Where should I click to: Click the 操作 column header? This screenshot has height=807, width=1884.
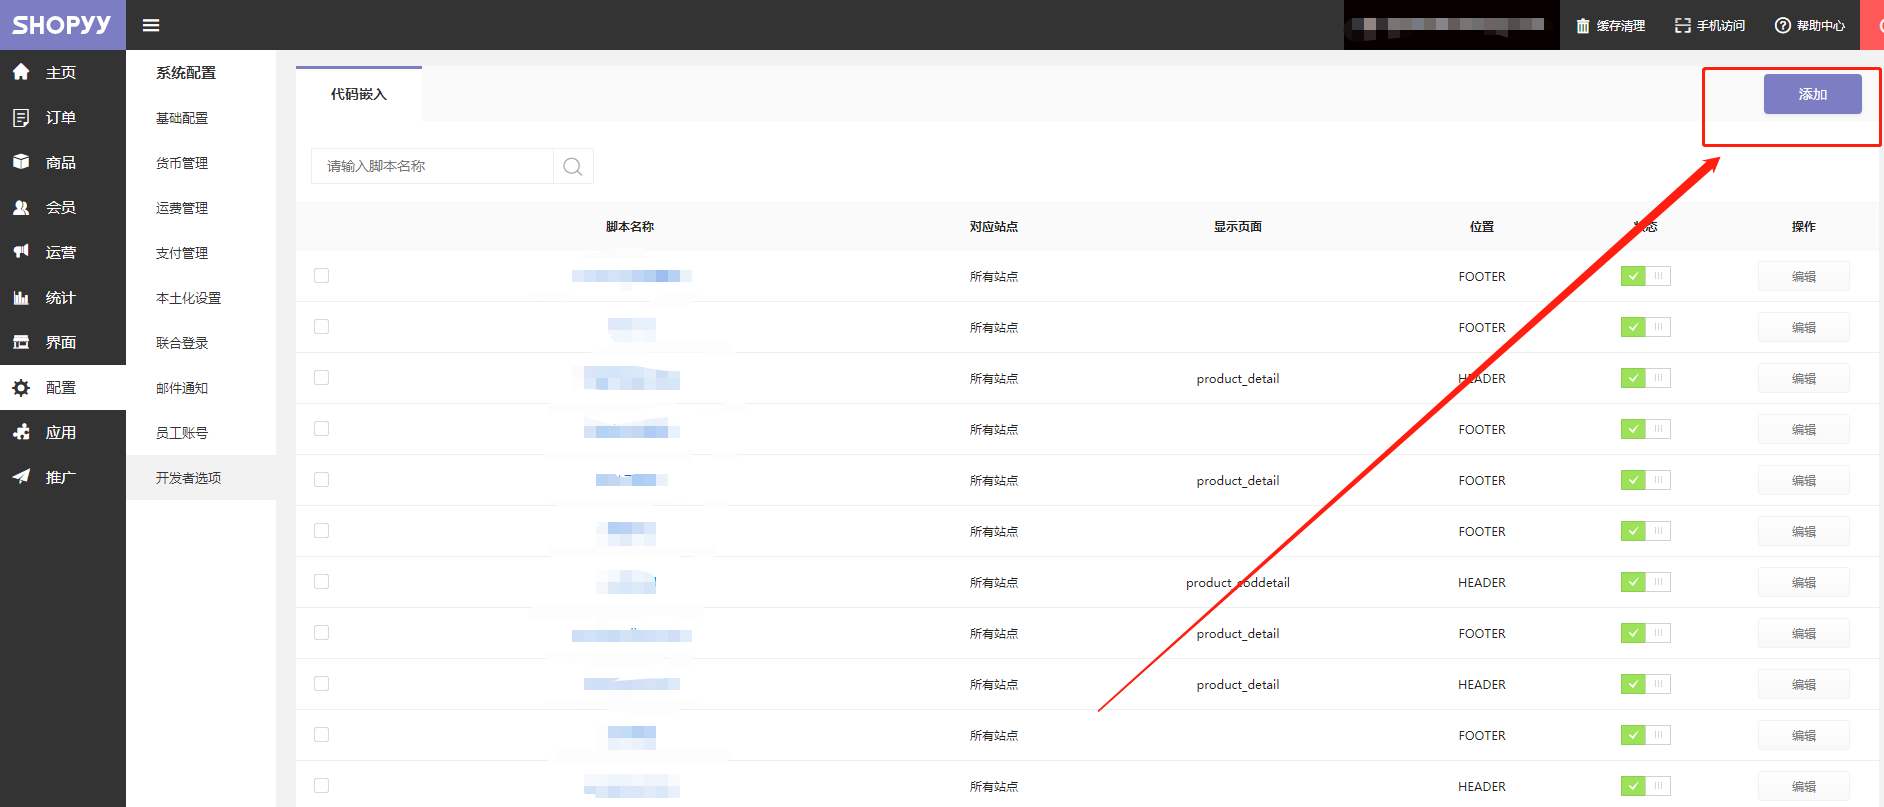[1804, 227]
